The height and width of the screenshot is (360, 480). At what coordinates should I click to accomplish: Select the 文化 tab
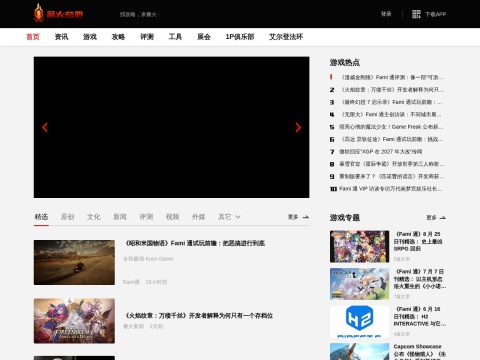[x=94, y=217]
